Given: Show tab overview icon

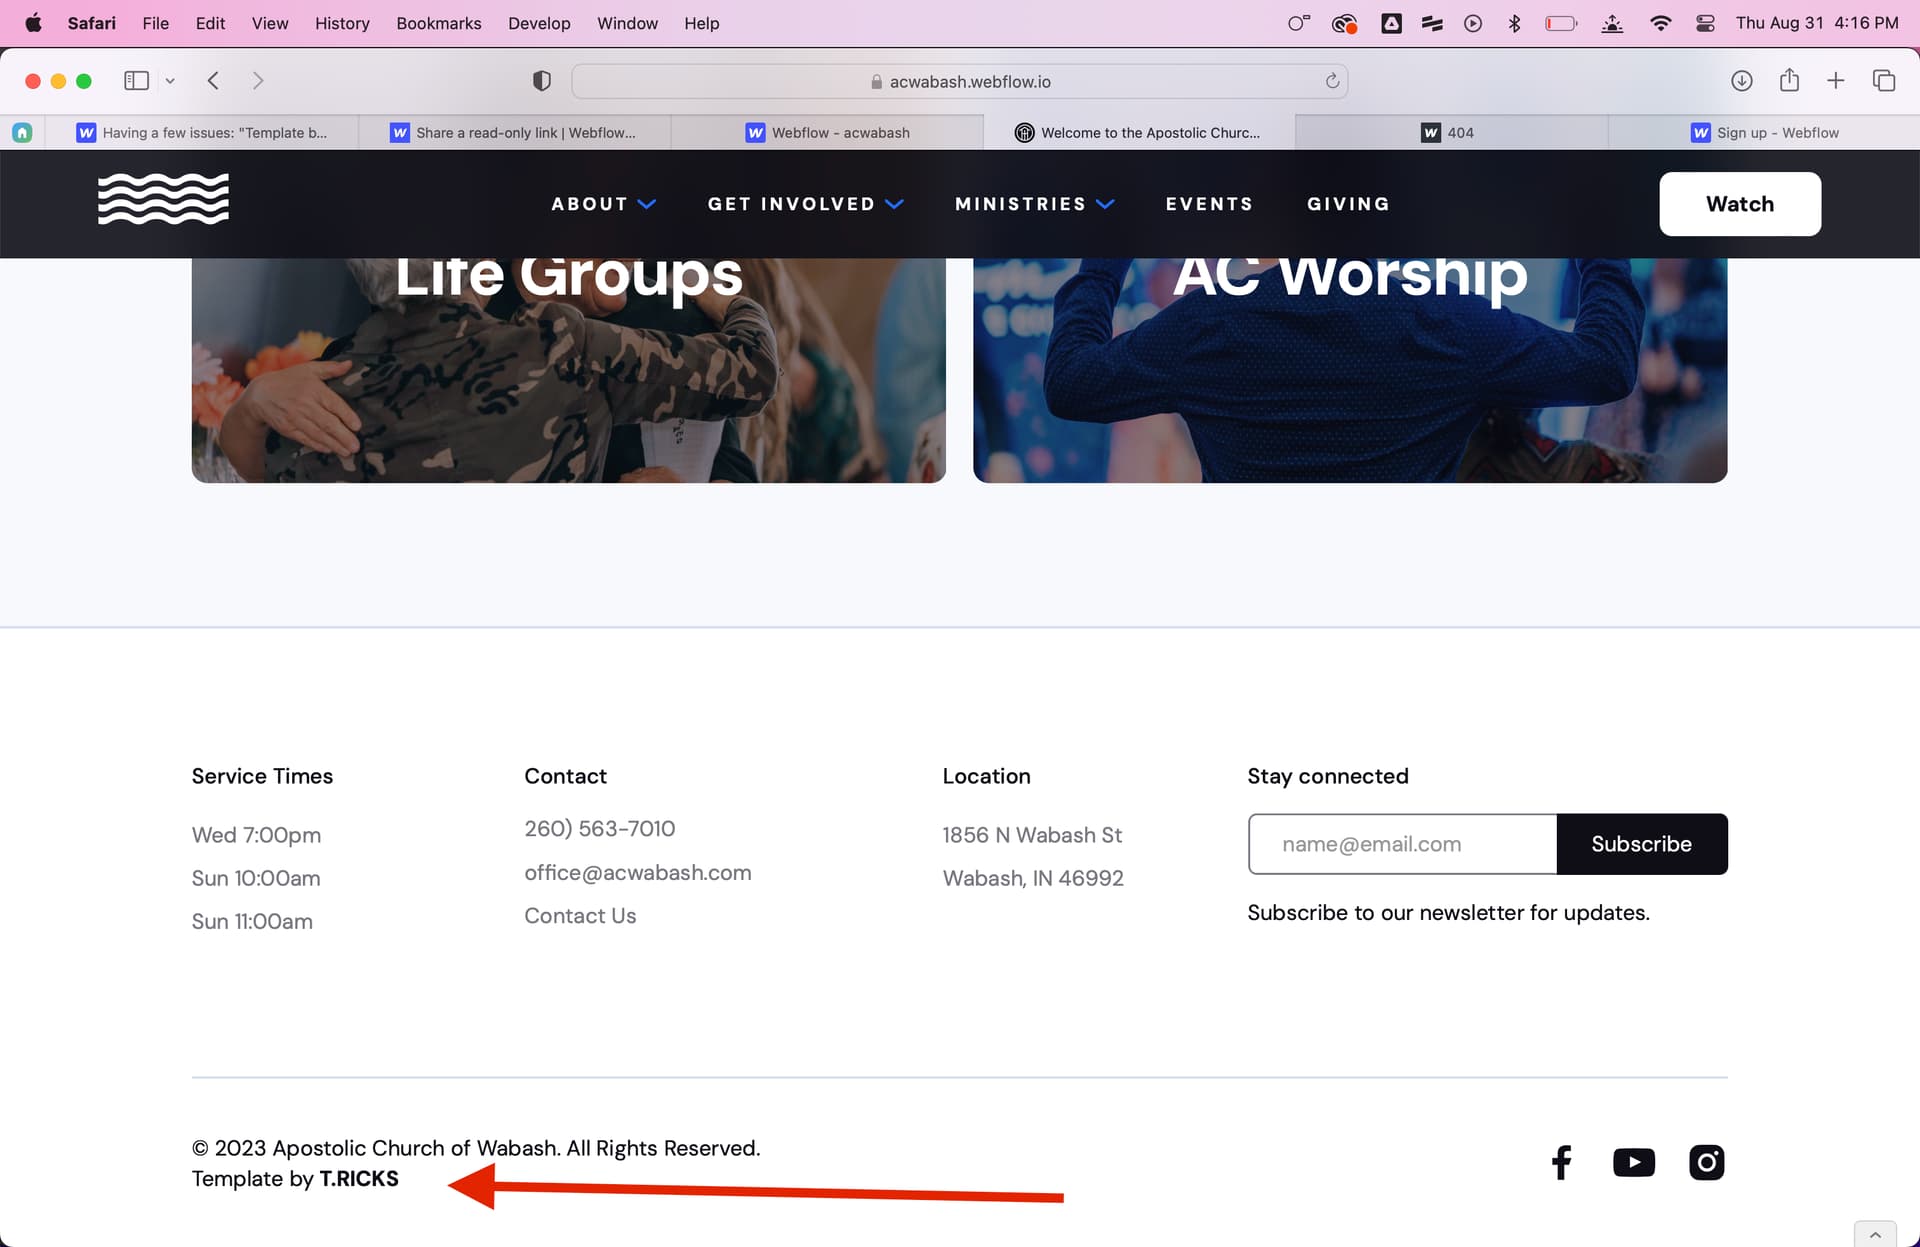Looking at the screenshot, I should click(1883, 81).
